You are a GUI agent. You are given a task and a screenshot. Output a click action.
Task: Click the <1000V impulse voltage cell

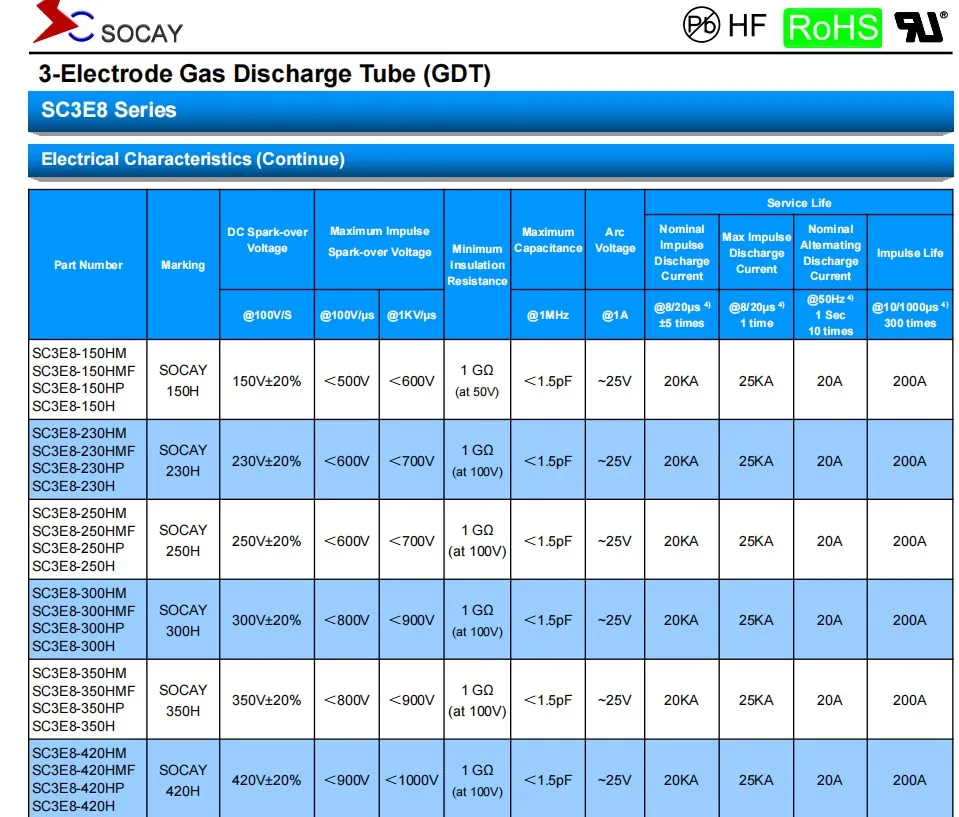point(412,780)
